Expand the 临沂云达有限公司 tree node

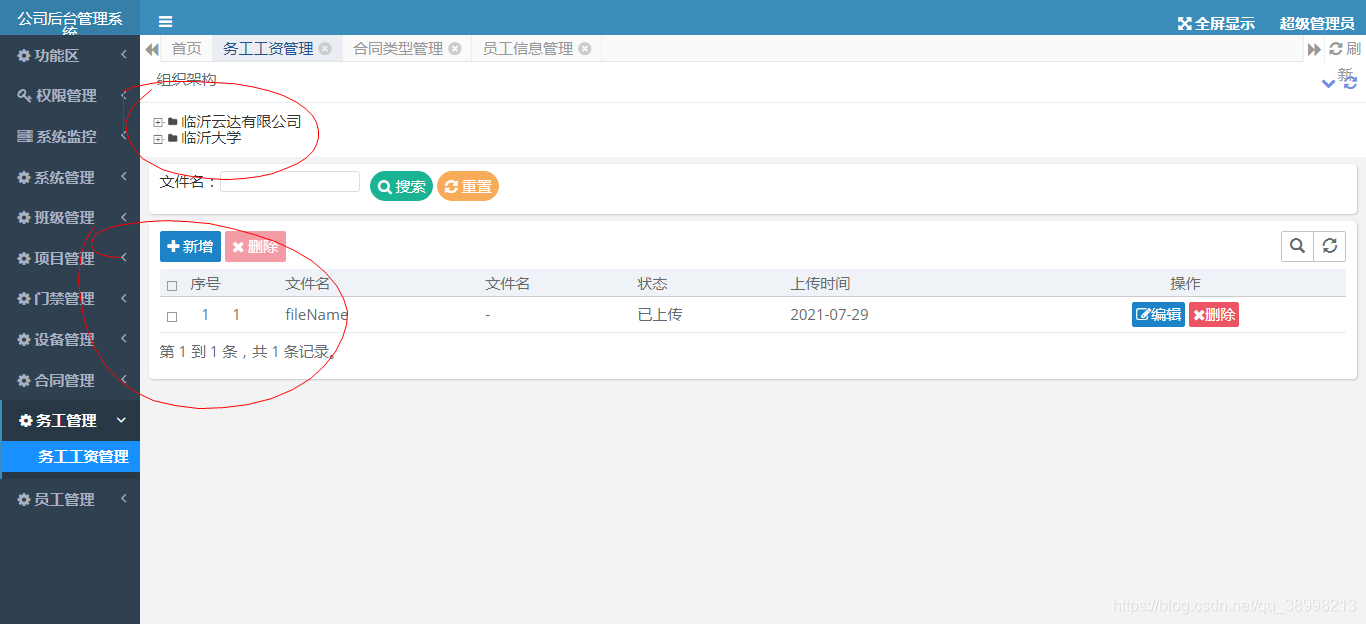[158, 122]
